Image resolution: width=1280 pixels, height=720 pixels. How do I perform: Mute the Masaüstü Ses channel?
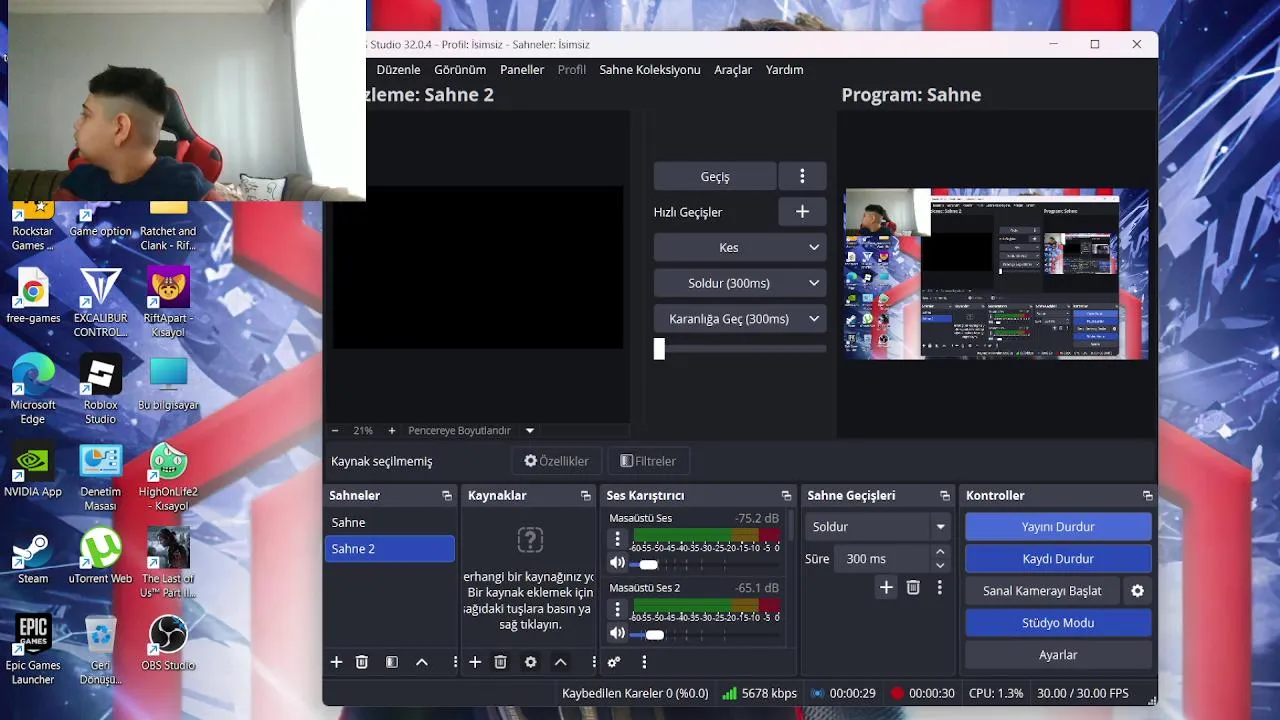617,564
